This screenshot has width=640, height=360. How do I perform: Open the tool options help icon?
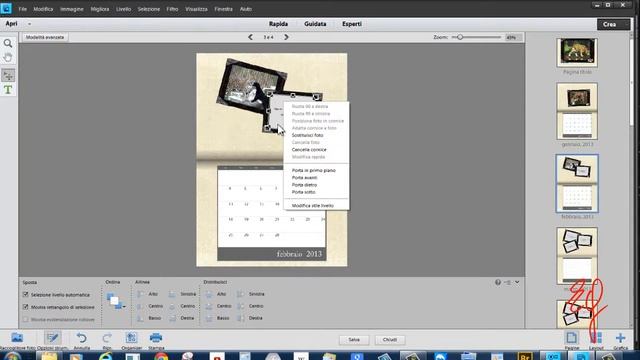(498, 282)
